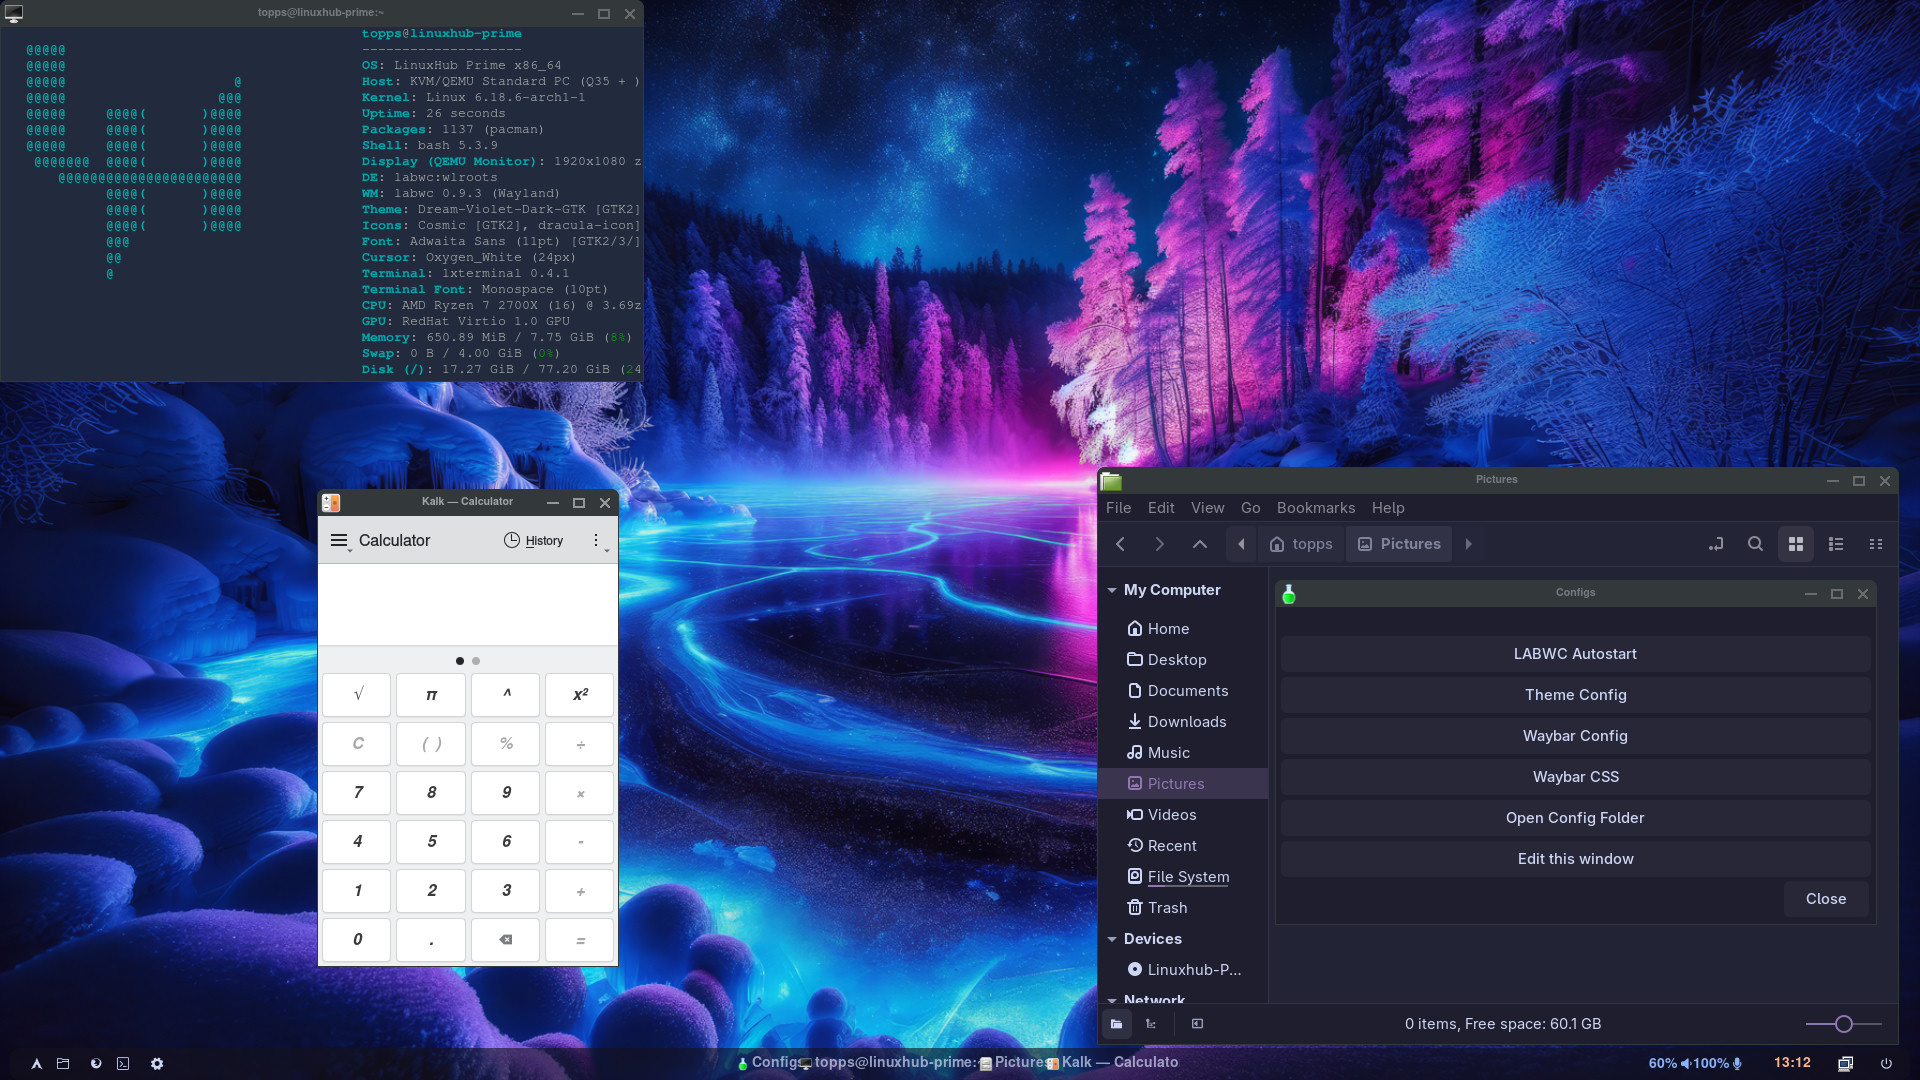
Task: Open the search icon in file manager toolbar
Action: pyautogui.click(x=1755, y=544)
